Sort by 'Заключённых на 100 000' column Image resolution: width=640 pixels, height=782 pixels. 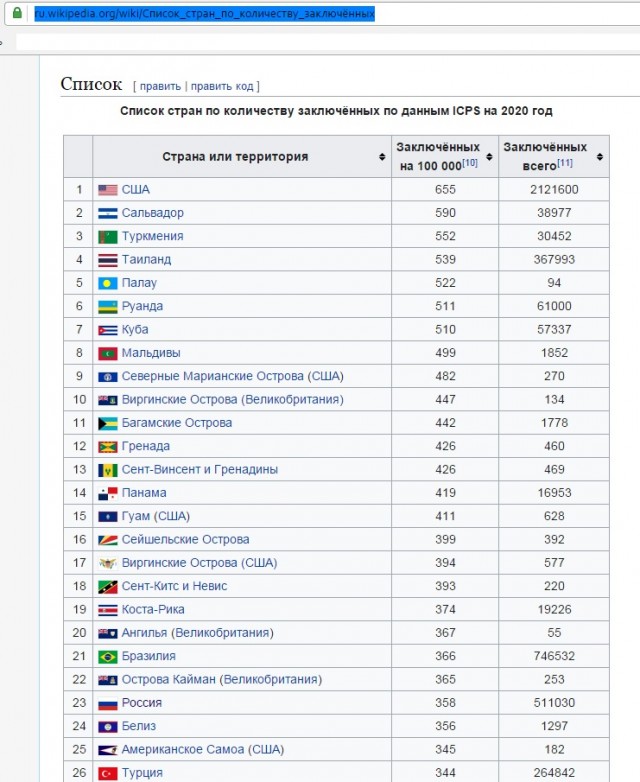coord(489,157)
